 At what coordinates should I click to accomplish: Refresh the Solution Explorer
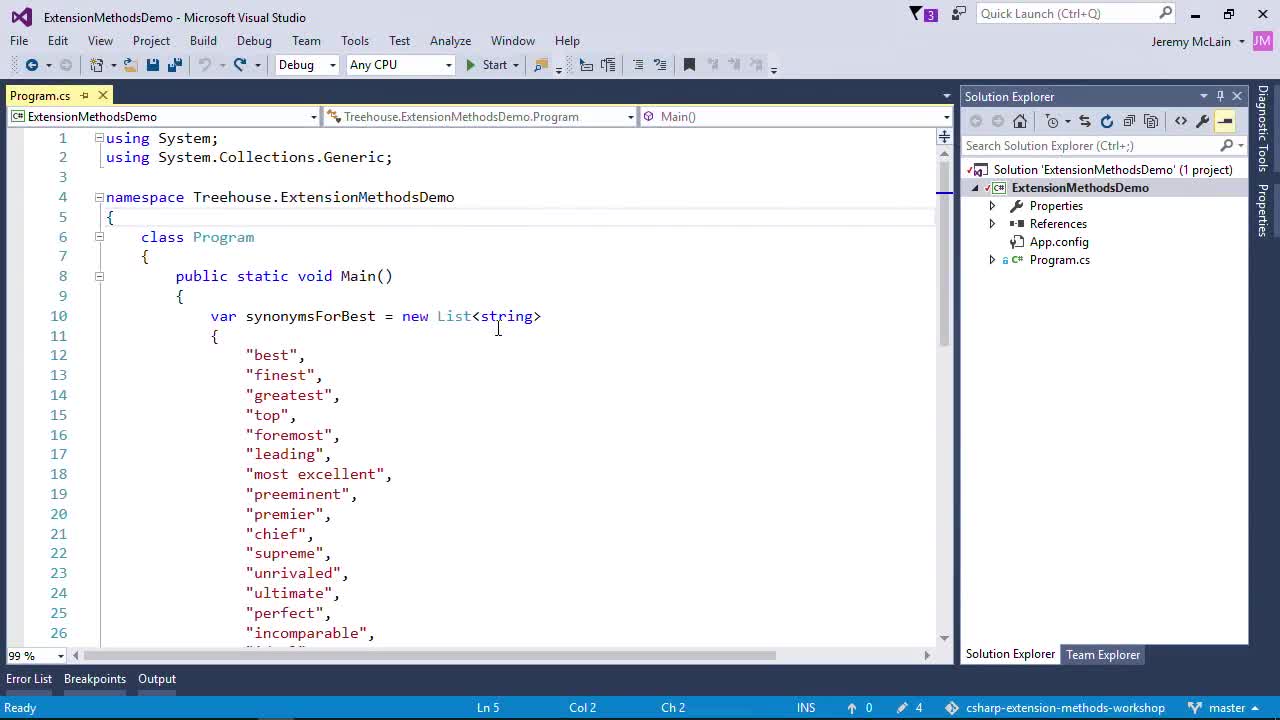(1106, 121)
